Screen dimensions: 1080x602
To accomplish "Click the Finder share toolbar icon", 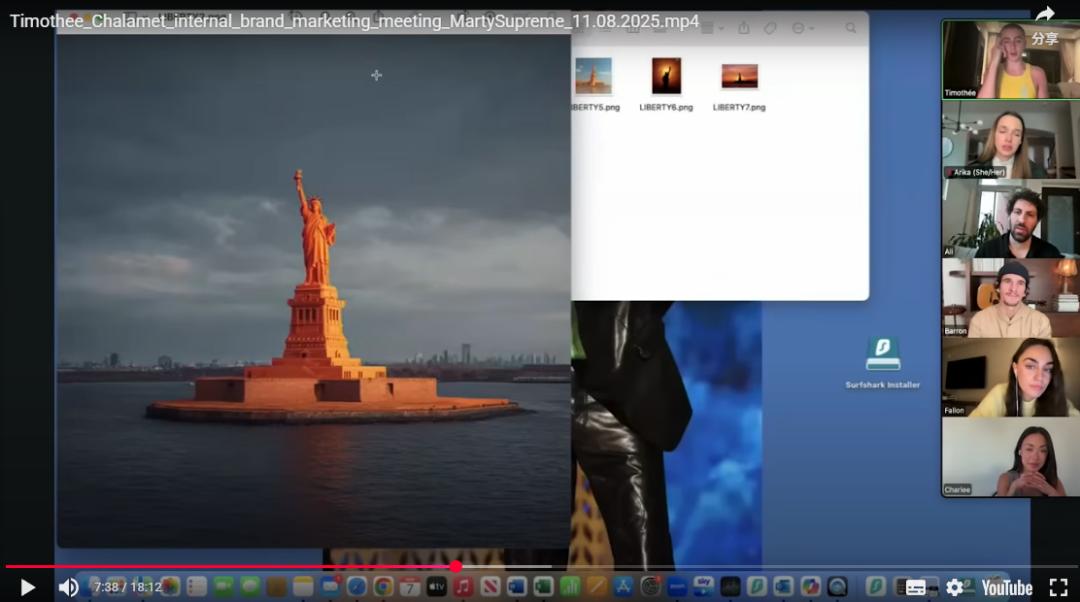I will pos(743,28).
